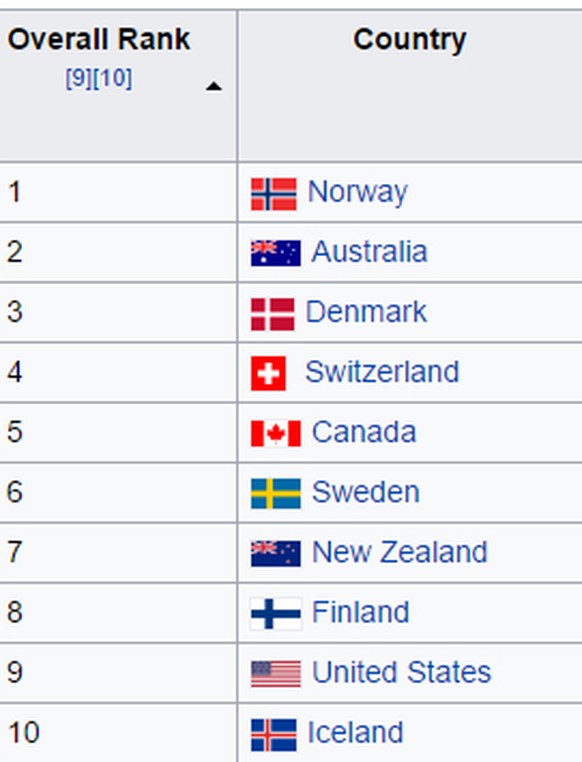Image resolution: width=582 pixels, height=762 pixels.
Task: Click the Finland flag icon
Action: (275, 613)
